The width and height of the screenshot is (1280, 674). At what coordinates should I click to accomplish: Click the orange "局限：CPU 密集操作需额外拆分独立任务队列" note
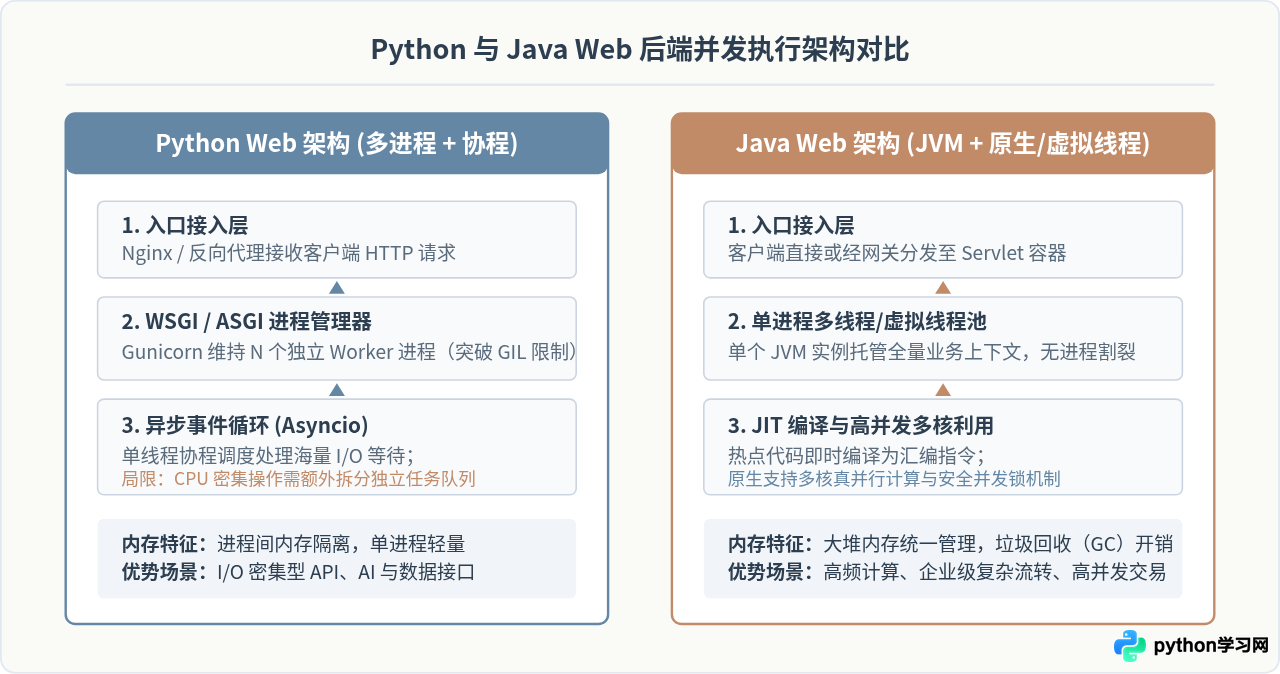(x=299, y=479)
